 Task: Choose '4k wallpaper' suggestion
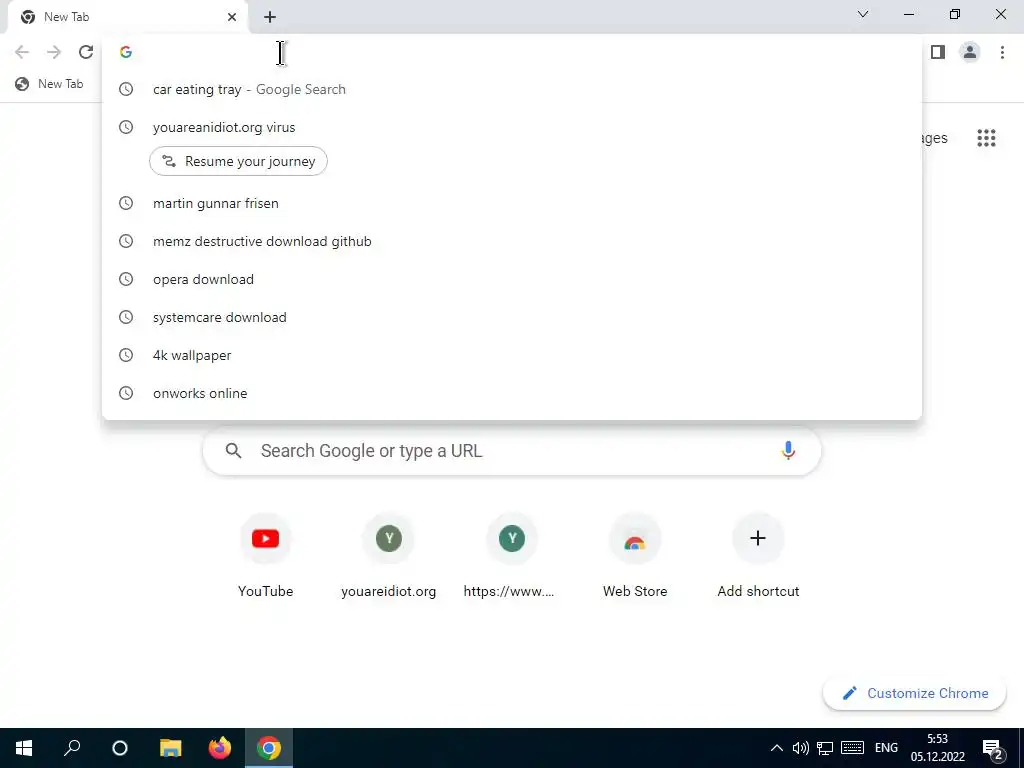point(512,355)
